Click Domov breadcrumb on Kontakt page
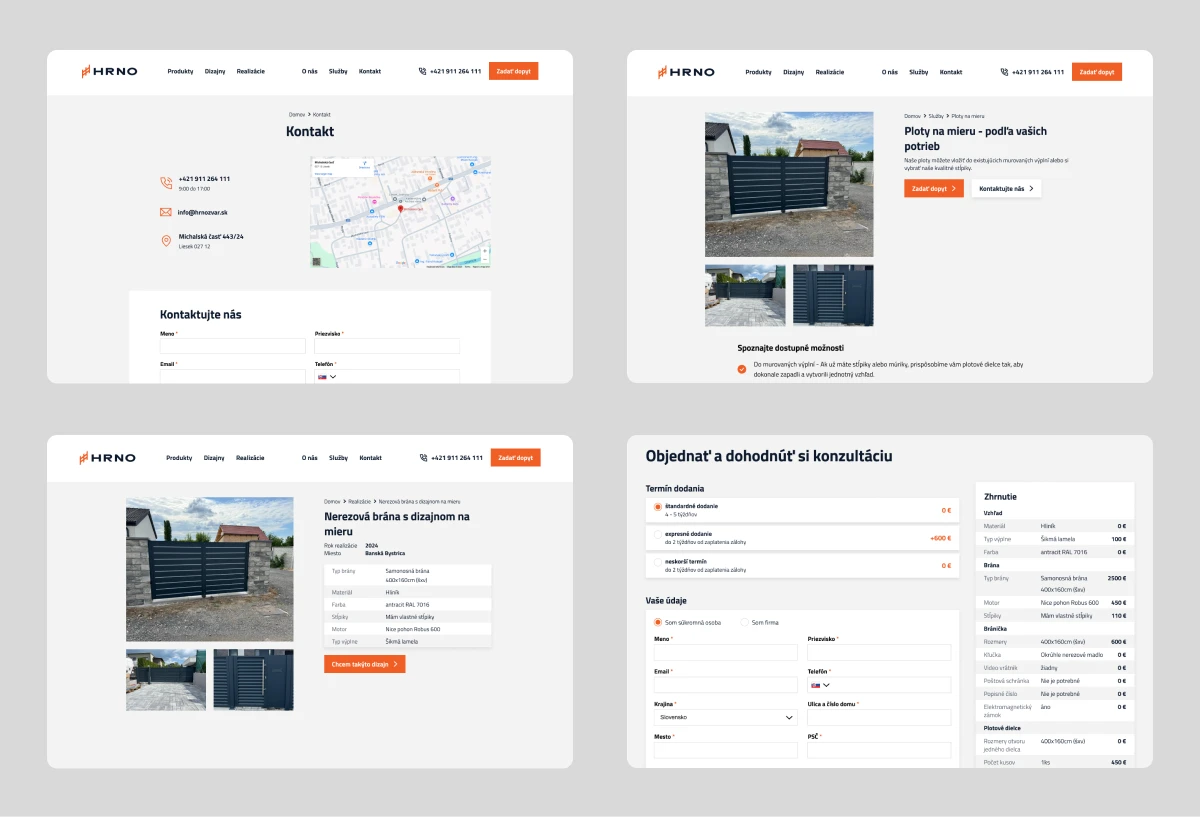The width and height of the screenshot is (1200, 817). pyautogui.click(x=297, y=115)
